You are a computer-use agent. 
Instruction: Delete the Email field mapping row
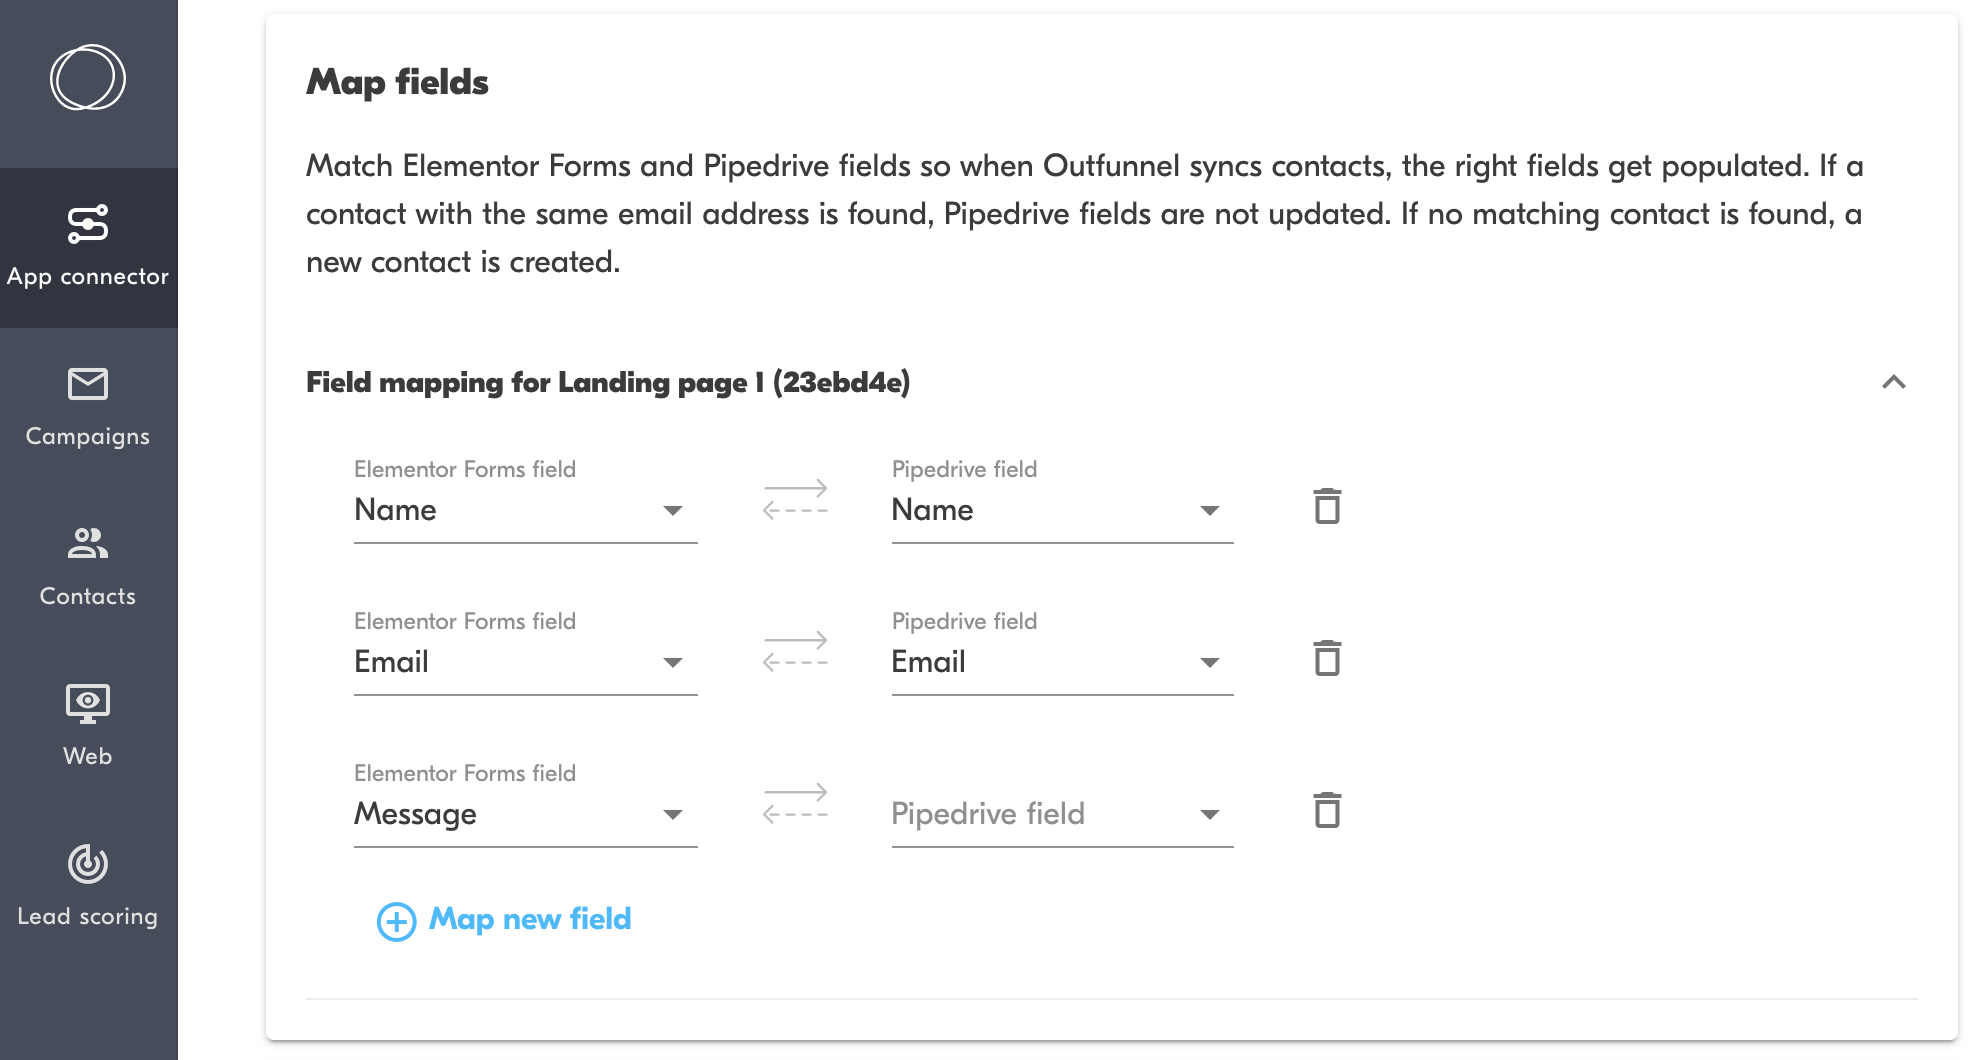point(1327,658)
